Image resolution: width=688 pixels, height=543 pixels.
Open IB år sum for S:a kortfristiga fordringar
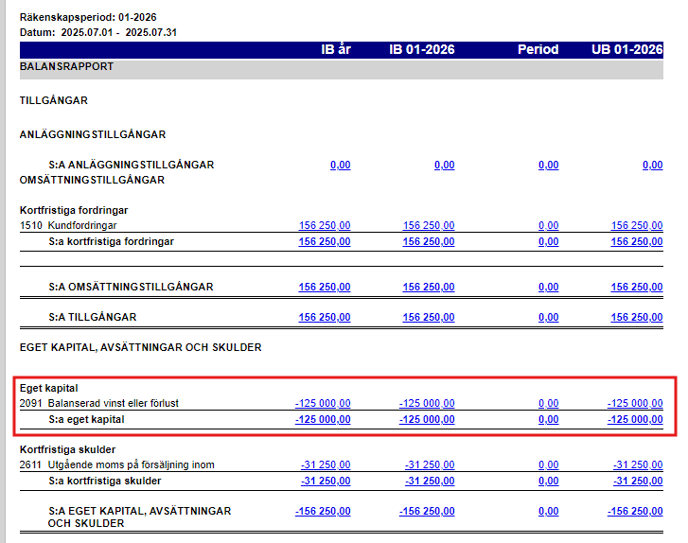tap(324, 242)
